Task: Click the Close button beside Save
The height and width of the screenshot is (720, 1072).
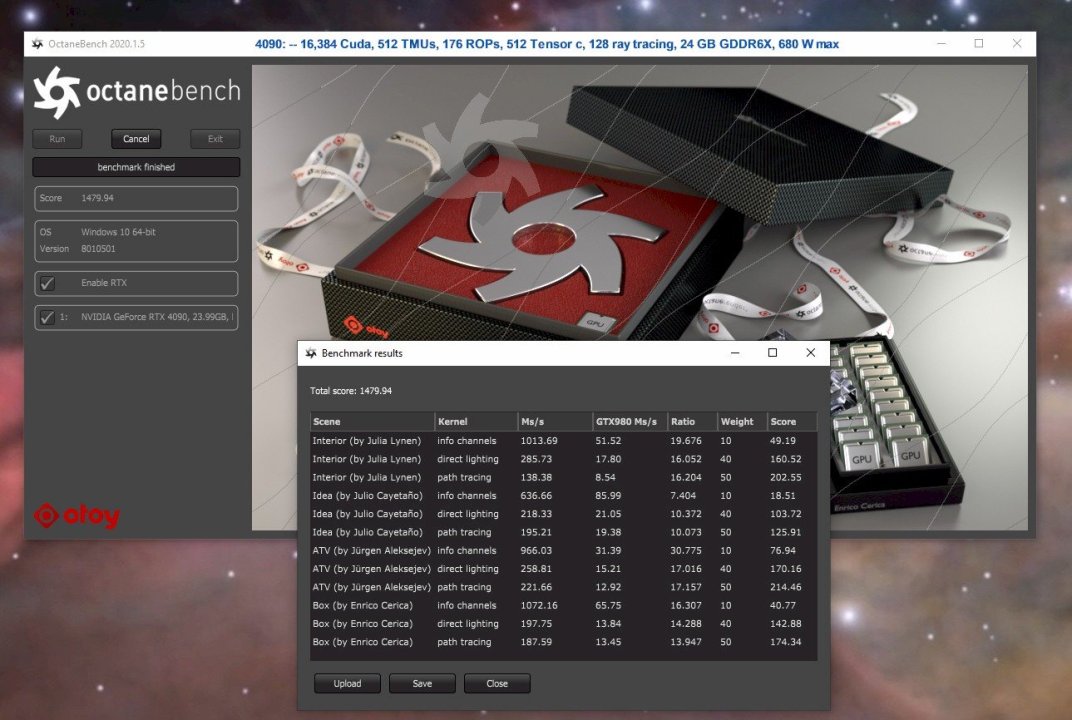Action: 497,684
